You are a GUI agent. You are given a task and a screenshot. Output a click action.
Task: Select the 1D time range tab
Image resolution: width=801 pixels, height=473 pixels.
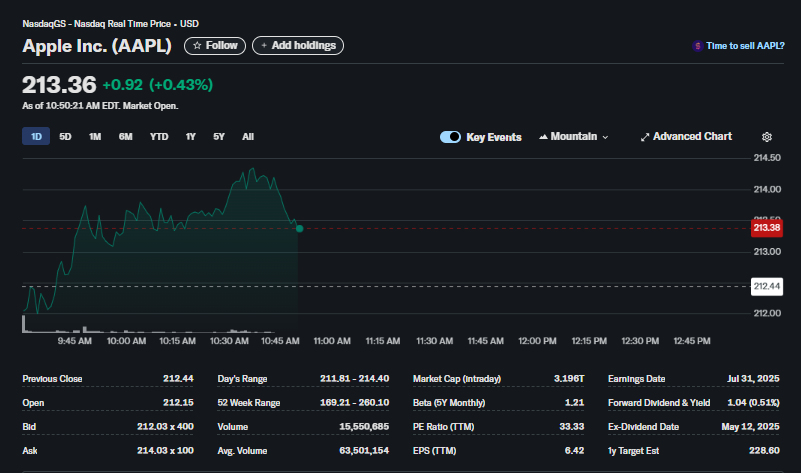pos(36,136)
